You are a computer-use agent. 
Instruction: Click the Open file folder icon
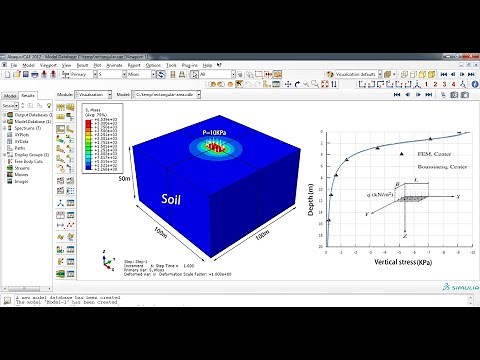point(17,75)
